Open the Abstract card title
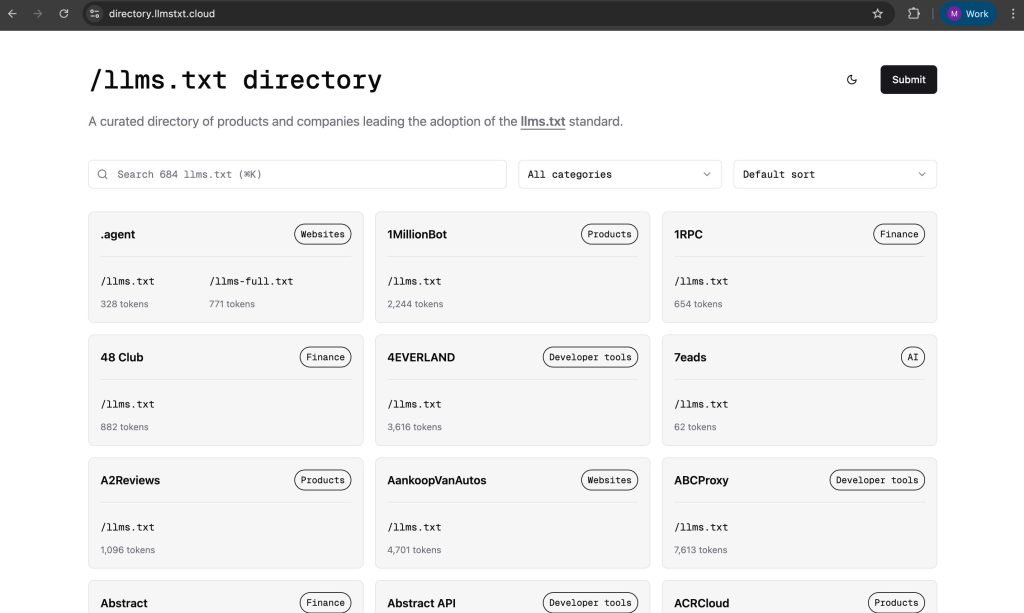Screen dimensions: 1024x613 pos(123,603)
